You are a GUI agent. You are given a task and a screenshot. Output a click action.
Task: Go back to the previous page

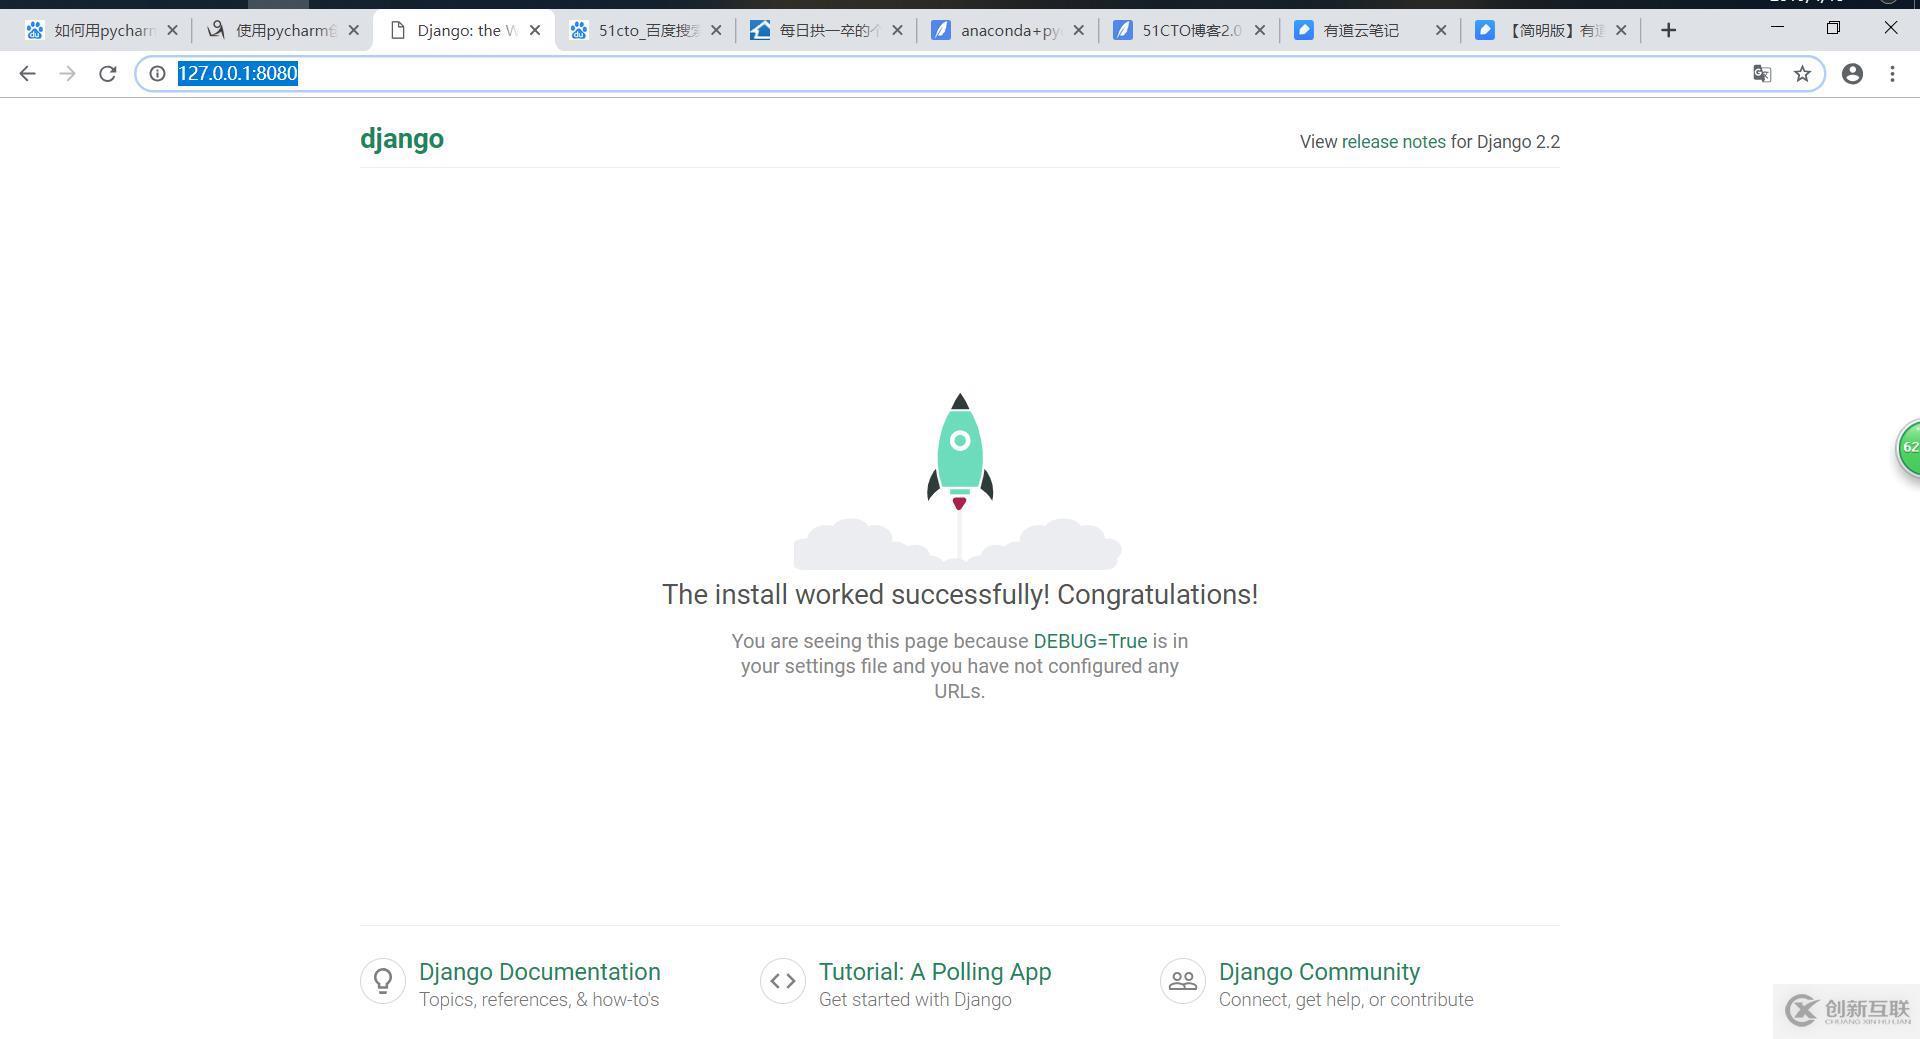coord(27,73)
